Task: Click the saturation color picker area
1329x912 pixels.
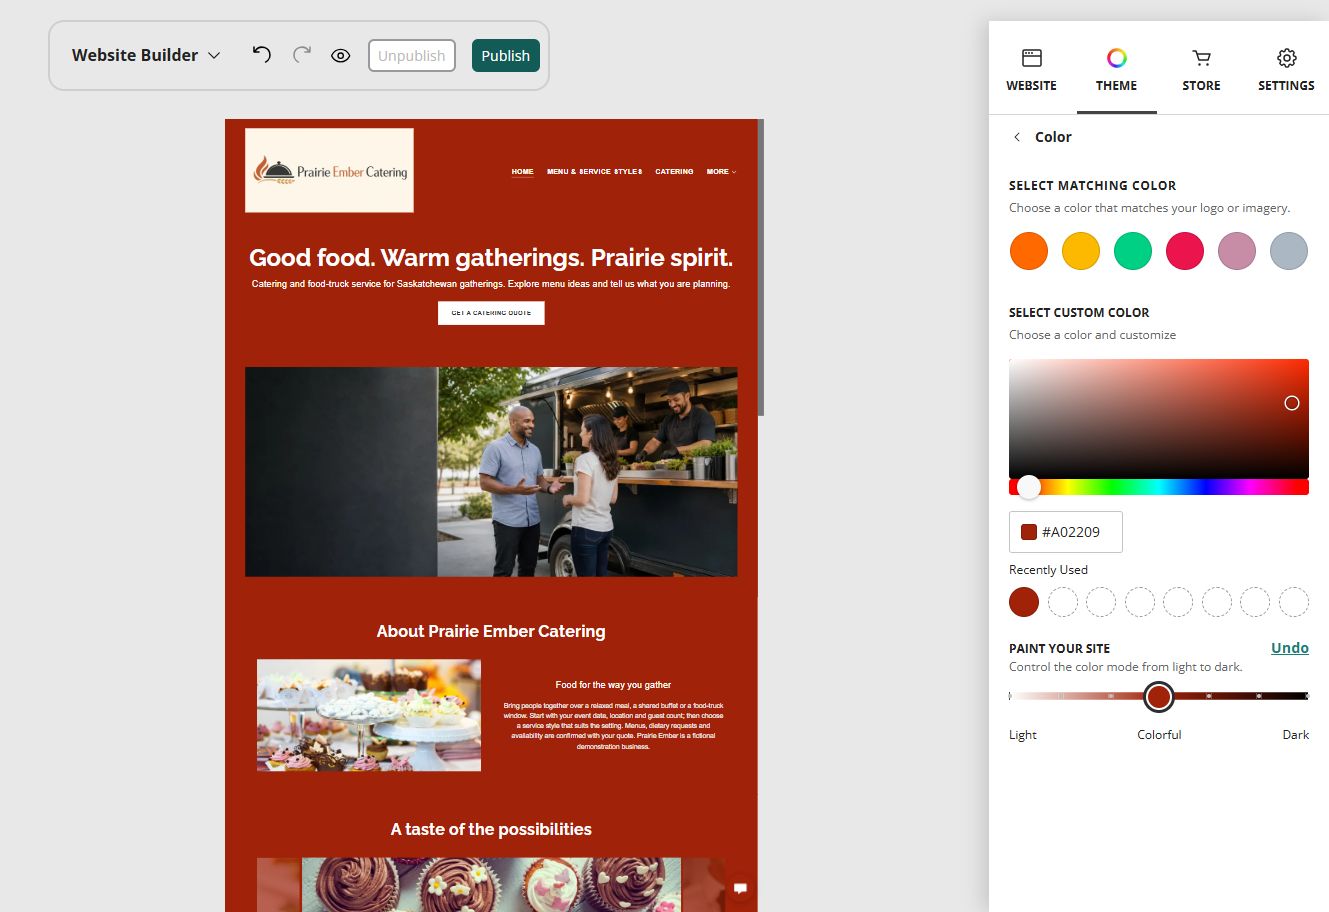Action: (x=1159, y=418)
